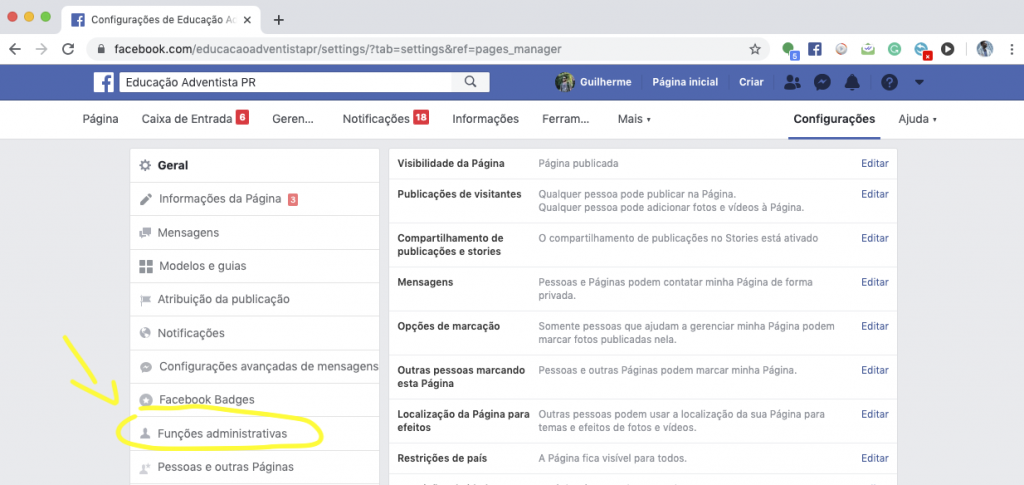Image resolution: width=1024 pixels, height=485 pixels.
Task: Open Funções administrativas
Action: click(255, 433)
